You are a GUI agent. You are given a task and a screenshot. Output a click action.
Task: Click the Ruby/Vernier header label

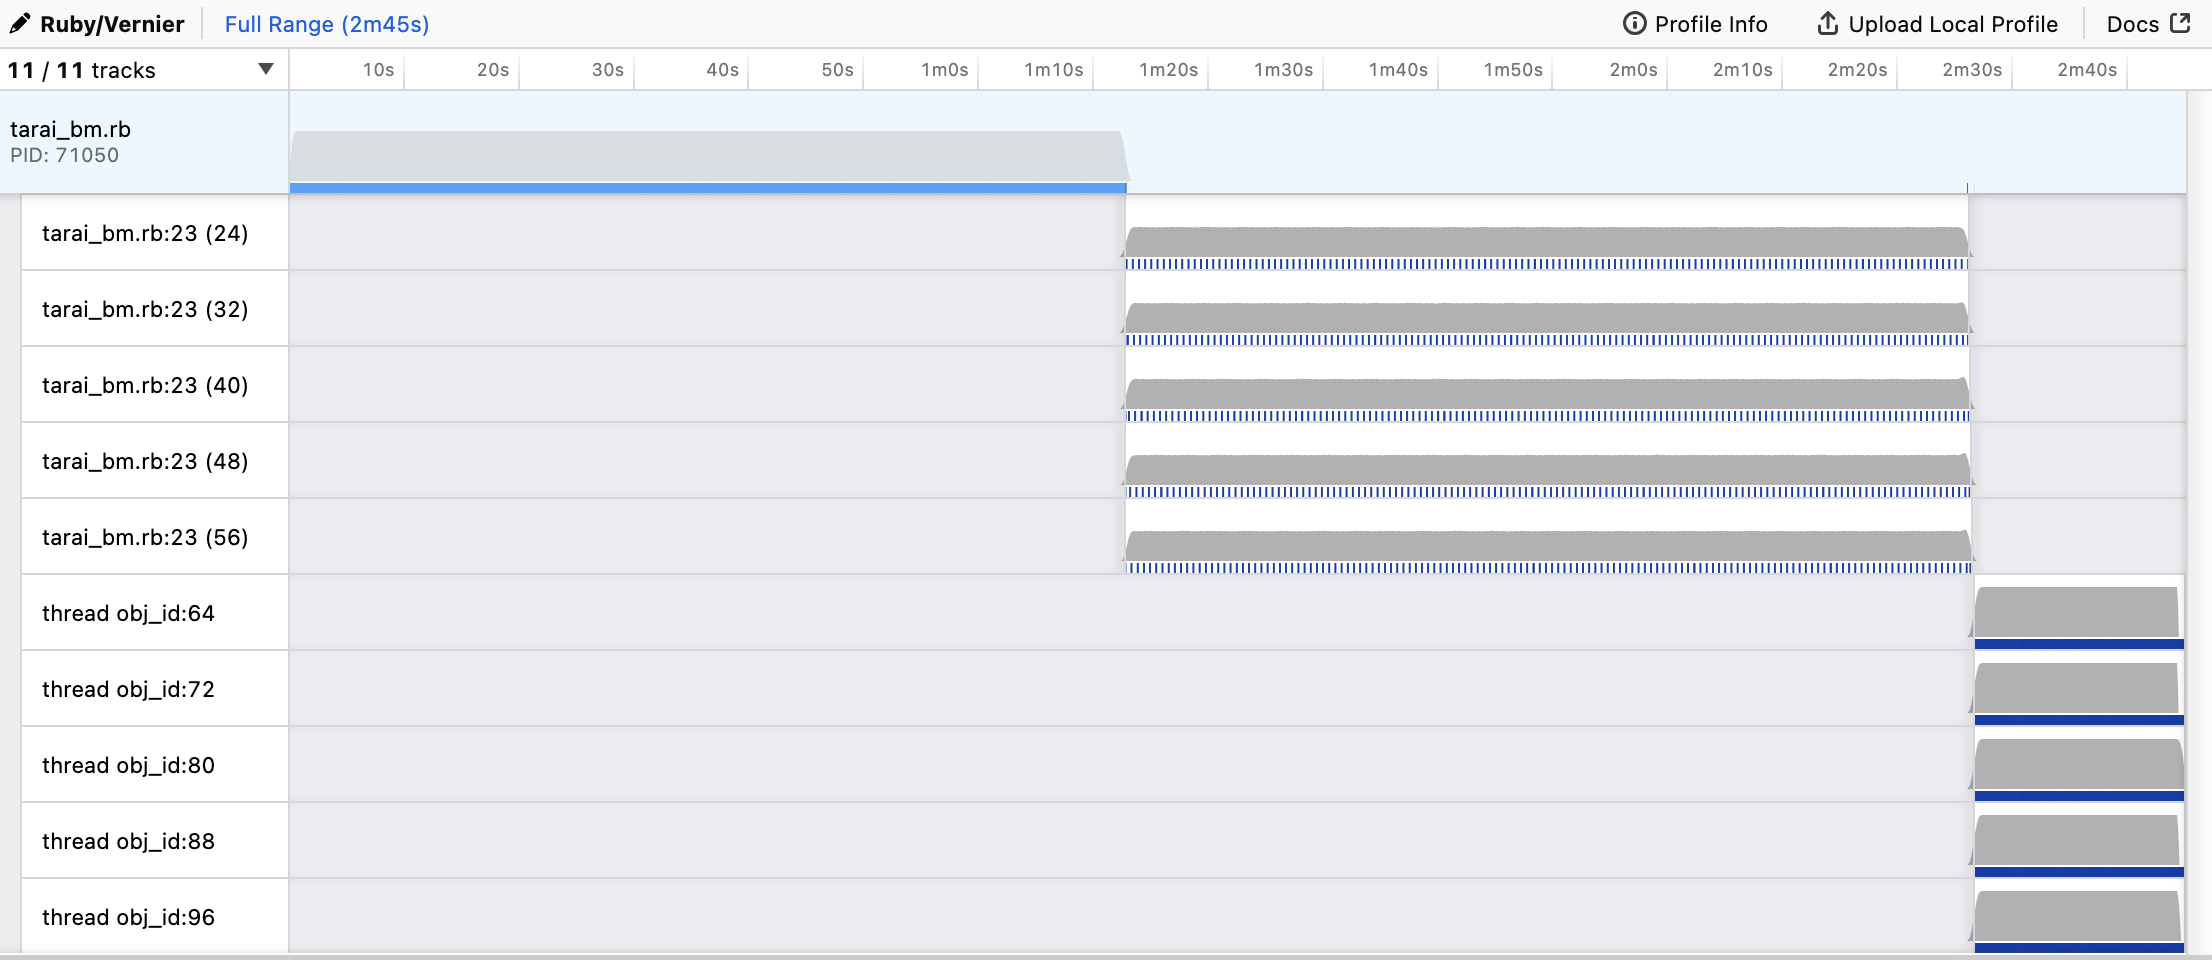pyautogui.click(x=113, y=23)
